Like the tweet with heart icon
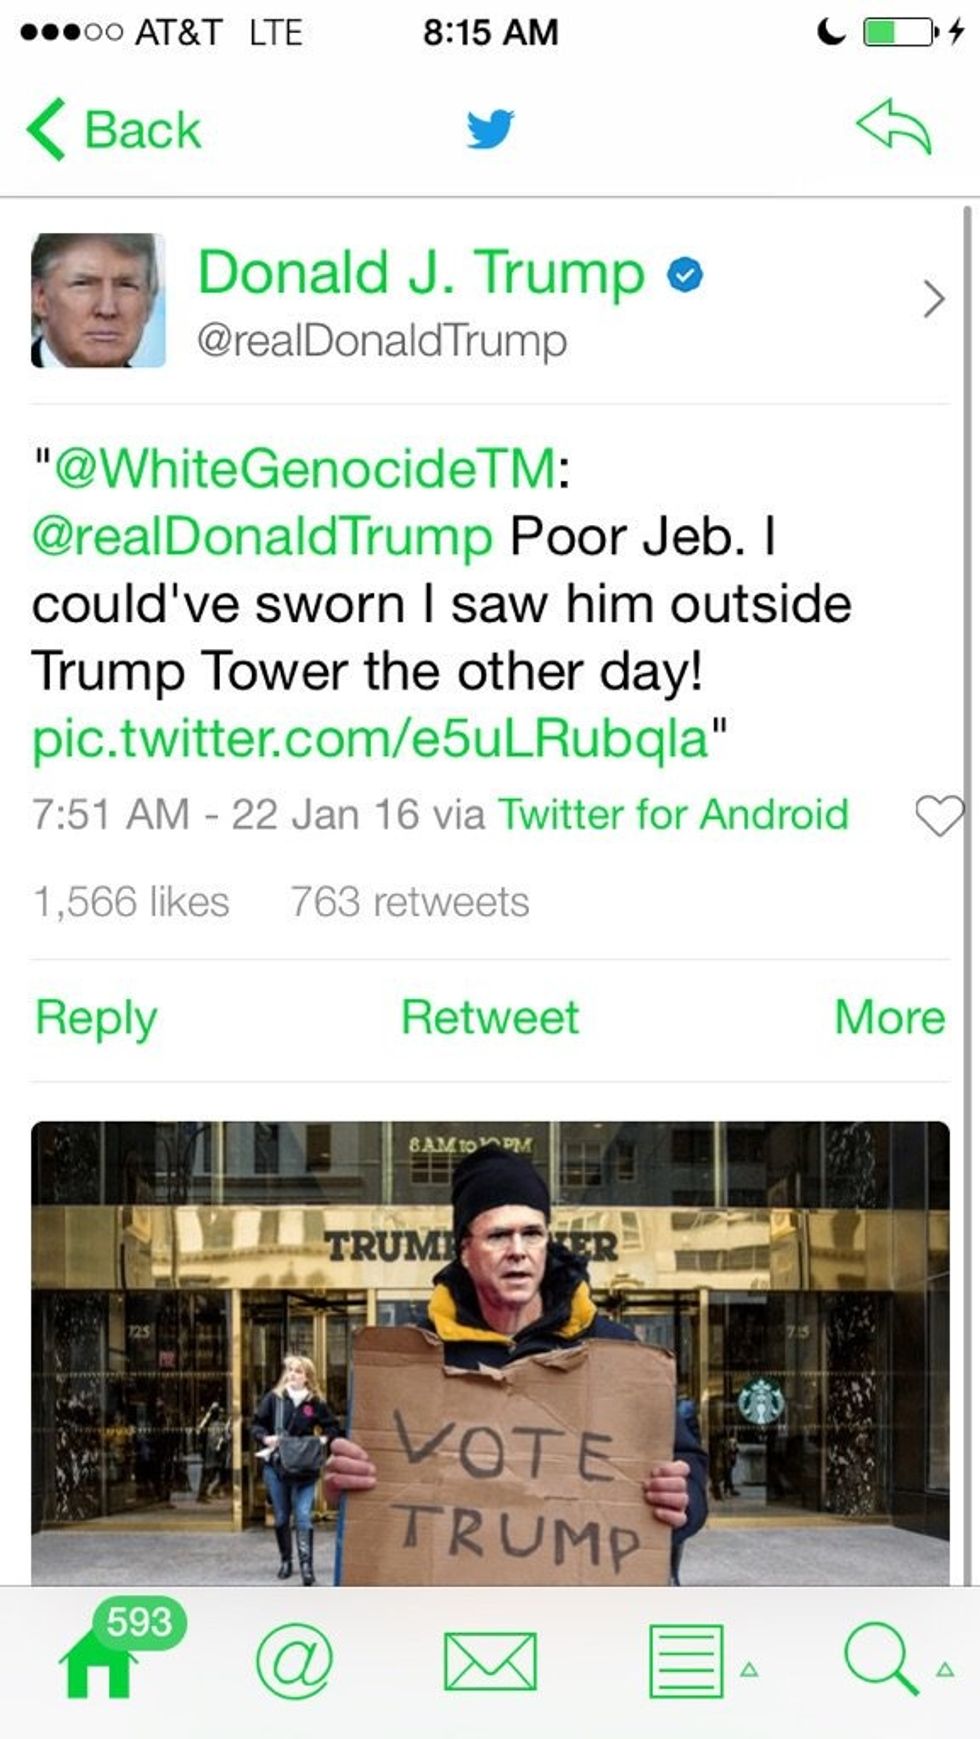980x1739 pixels. 940,815
